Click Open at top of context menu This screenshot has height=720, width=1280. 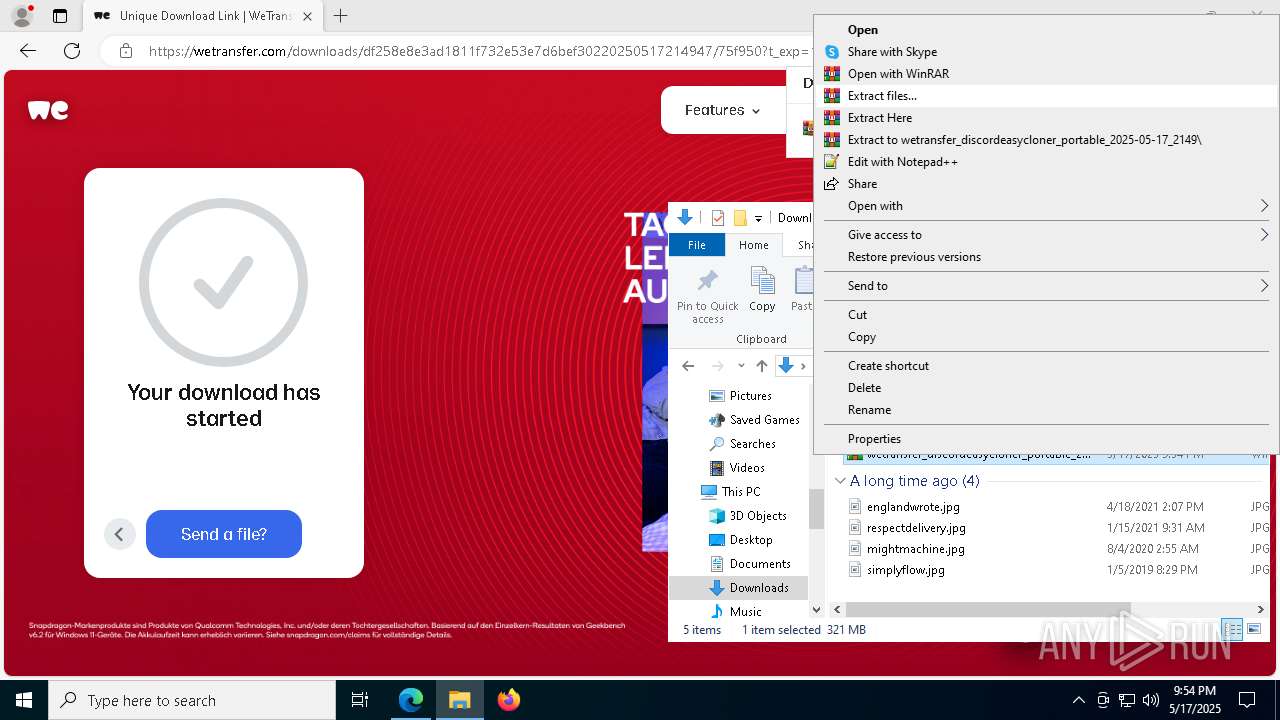point(1046,30)
